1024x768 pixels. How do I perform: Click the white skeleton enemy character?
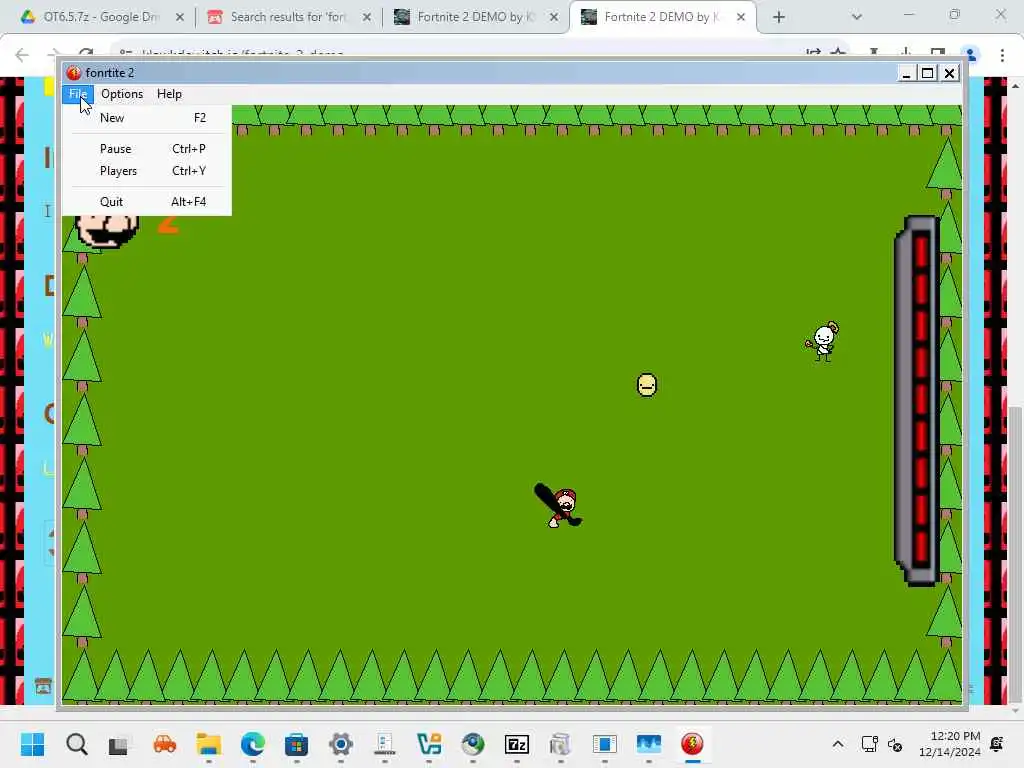pyautogui.click(x=823, y=342)
